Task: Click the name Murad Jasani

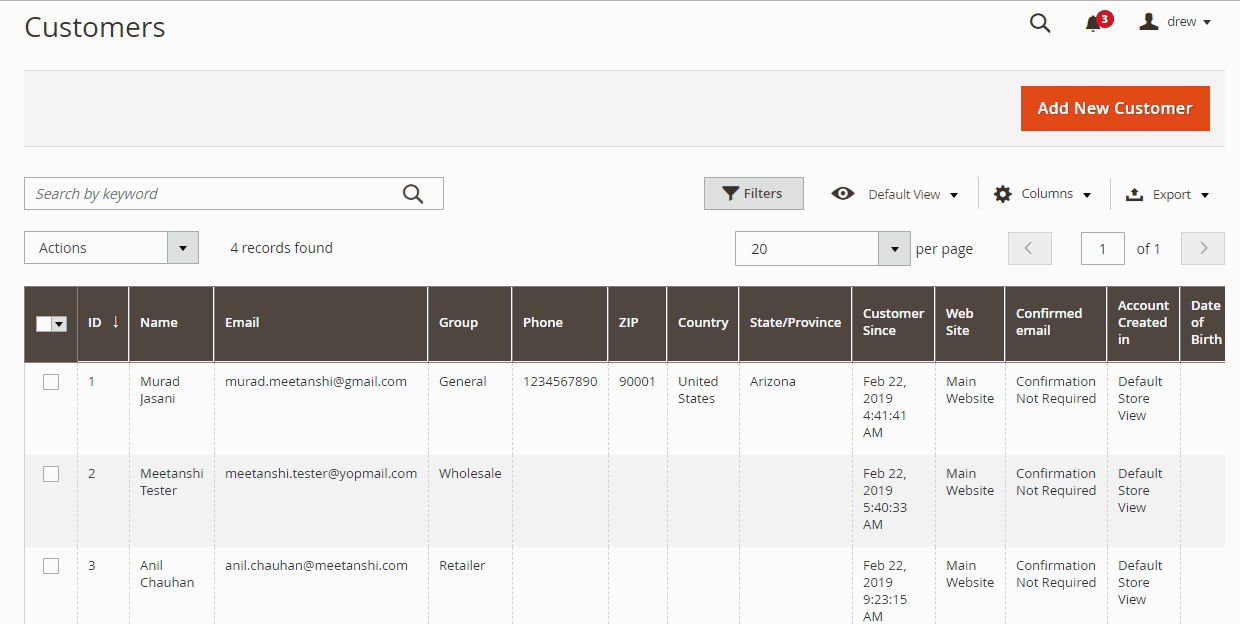Action: tap(160, 390)
